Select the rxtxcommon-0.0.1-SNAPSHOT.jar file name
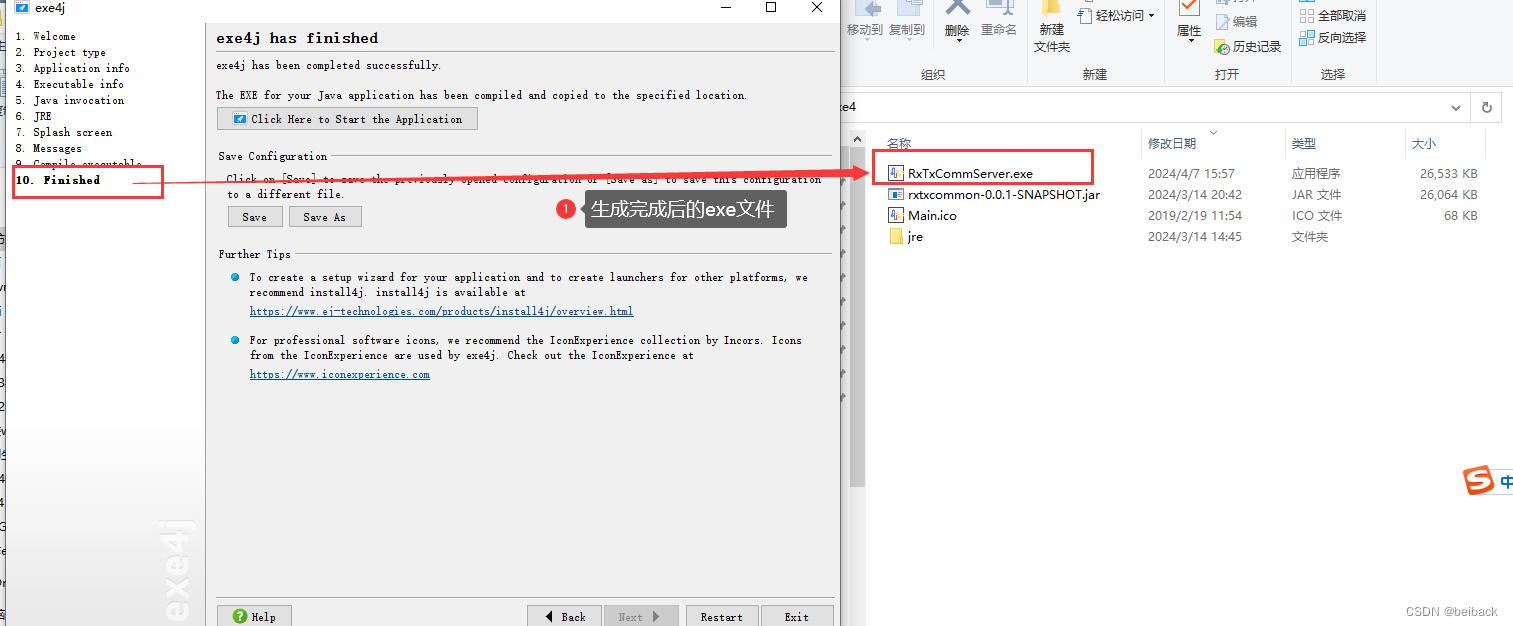Viewport: 1513px width, 626px height. (x=1004, y=194)
